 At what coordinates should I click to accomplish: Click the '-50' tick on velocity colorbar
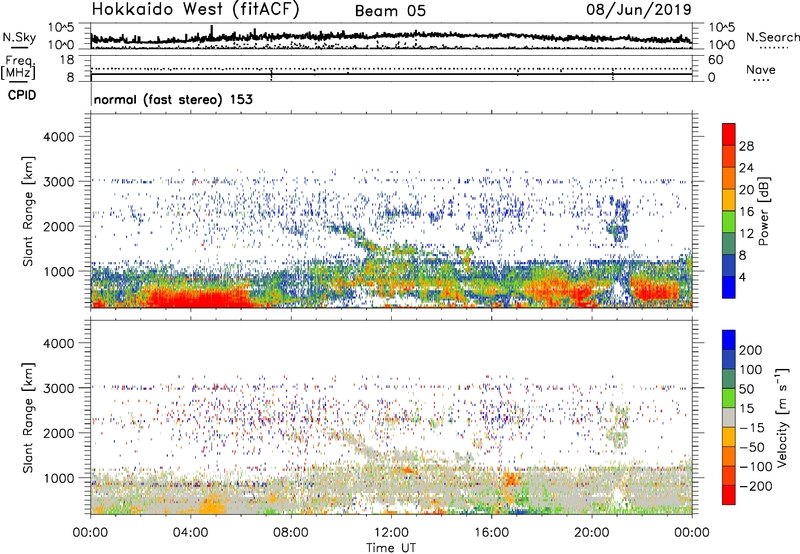coord(752,447)
